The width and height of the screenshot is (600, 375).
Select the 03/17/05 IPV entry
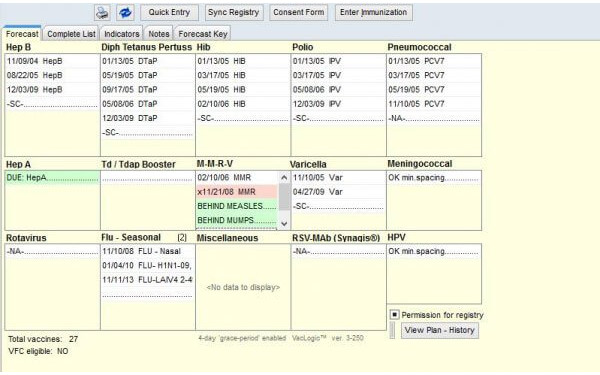point(338,75)
